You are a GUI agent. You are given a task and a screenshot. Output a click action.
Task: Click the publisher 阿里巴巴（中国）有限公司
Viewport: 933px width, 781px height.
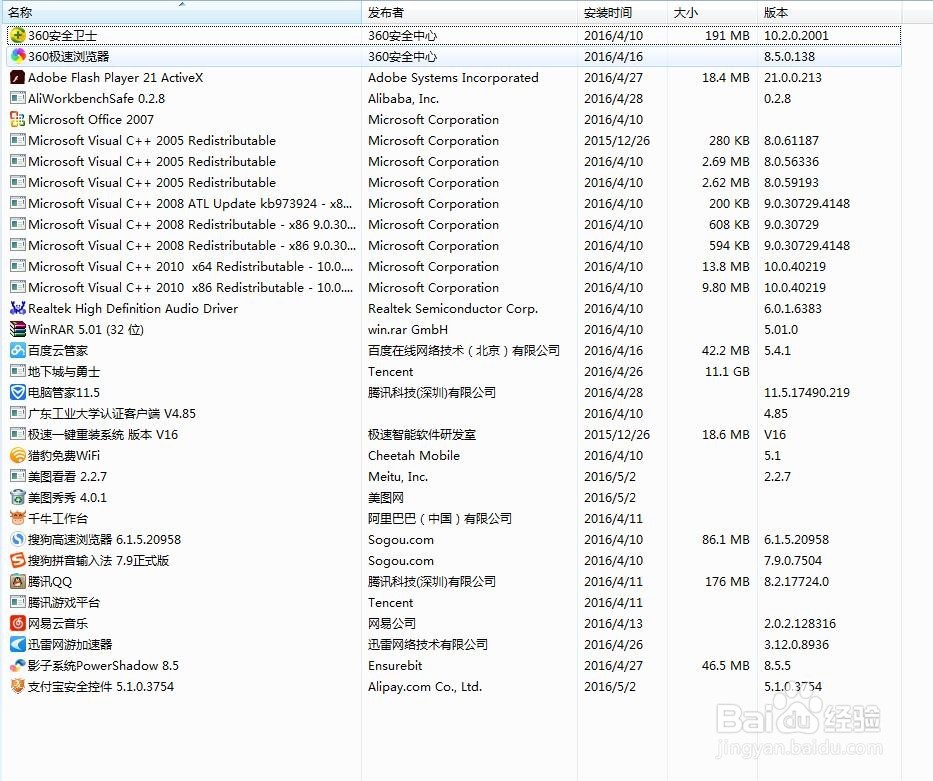[x=440, y=518]
